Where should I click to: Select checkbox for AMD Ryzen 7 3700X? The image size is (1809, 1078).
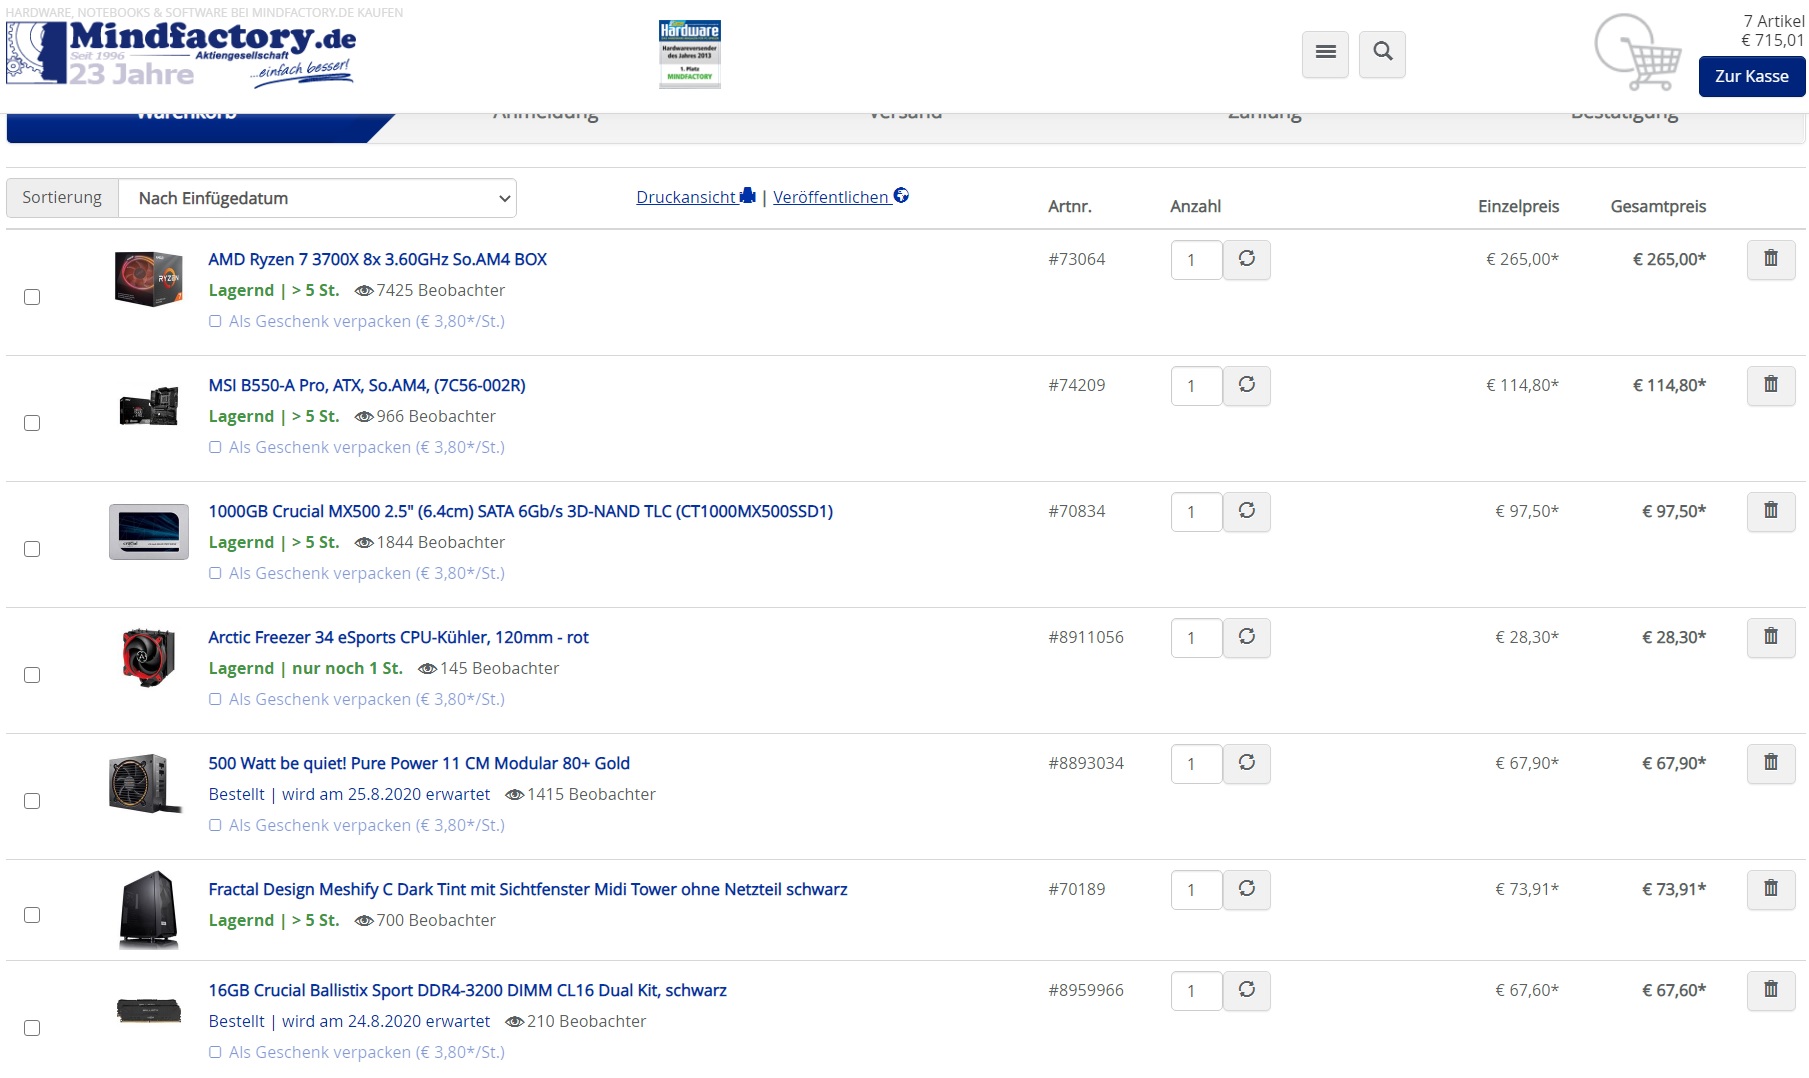pyautogui.click(x=32, y=297)
